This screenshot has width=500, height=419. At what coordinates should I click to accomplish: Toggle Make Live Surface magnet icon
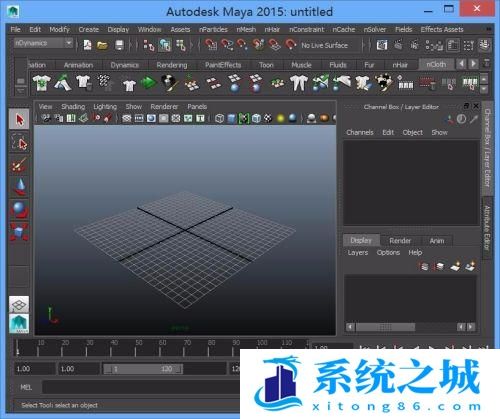tap(290, 44)
